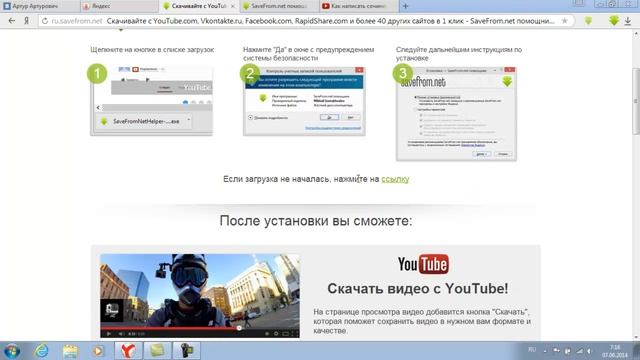Image resolution: width=640 pixels, height=360 pixels.
Task: Switch to the Артур Артурович tab
Action: pyautogui.click(x=39, y=6)
